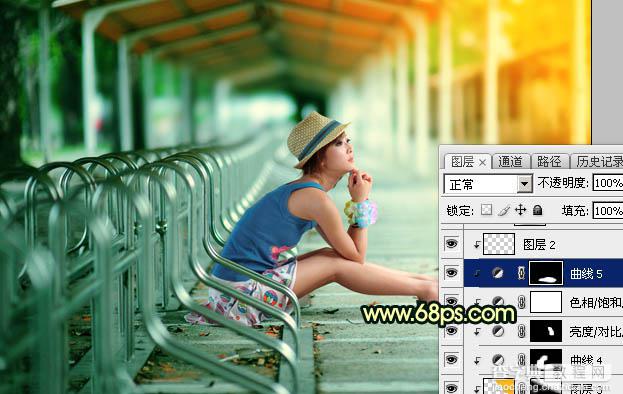Open the 历史记录 tab
This screenshot has width=623, height=394.
[598, 162]
